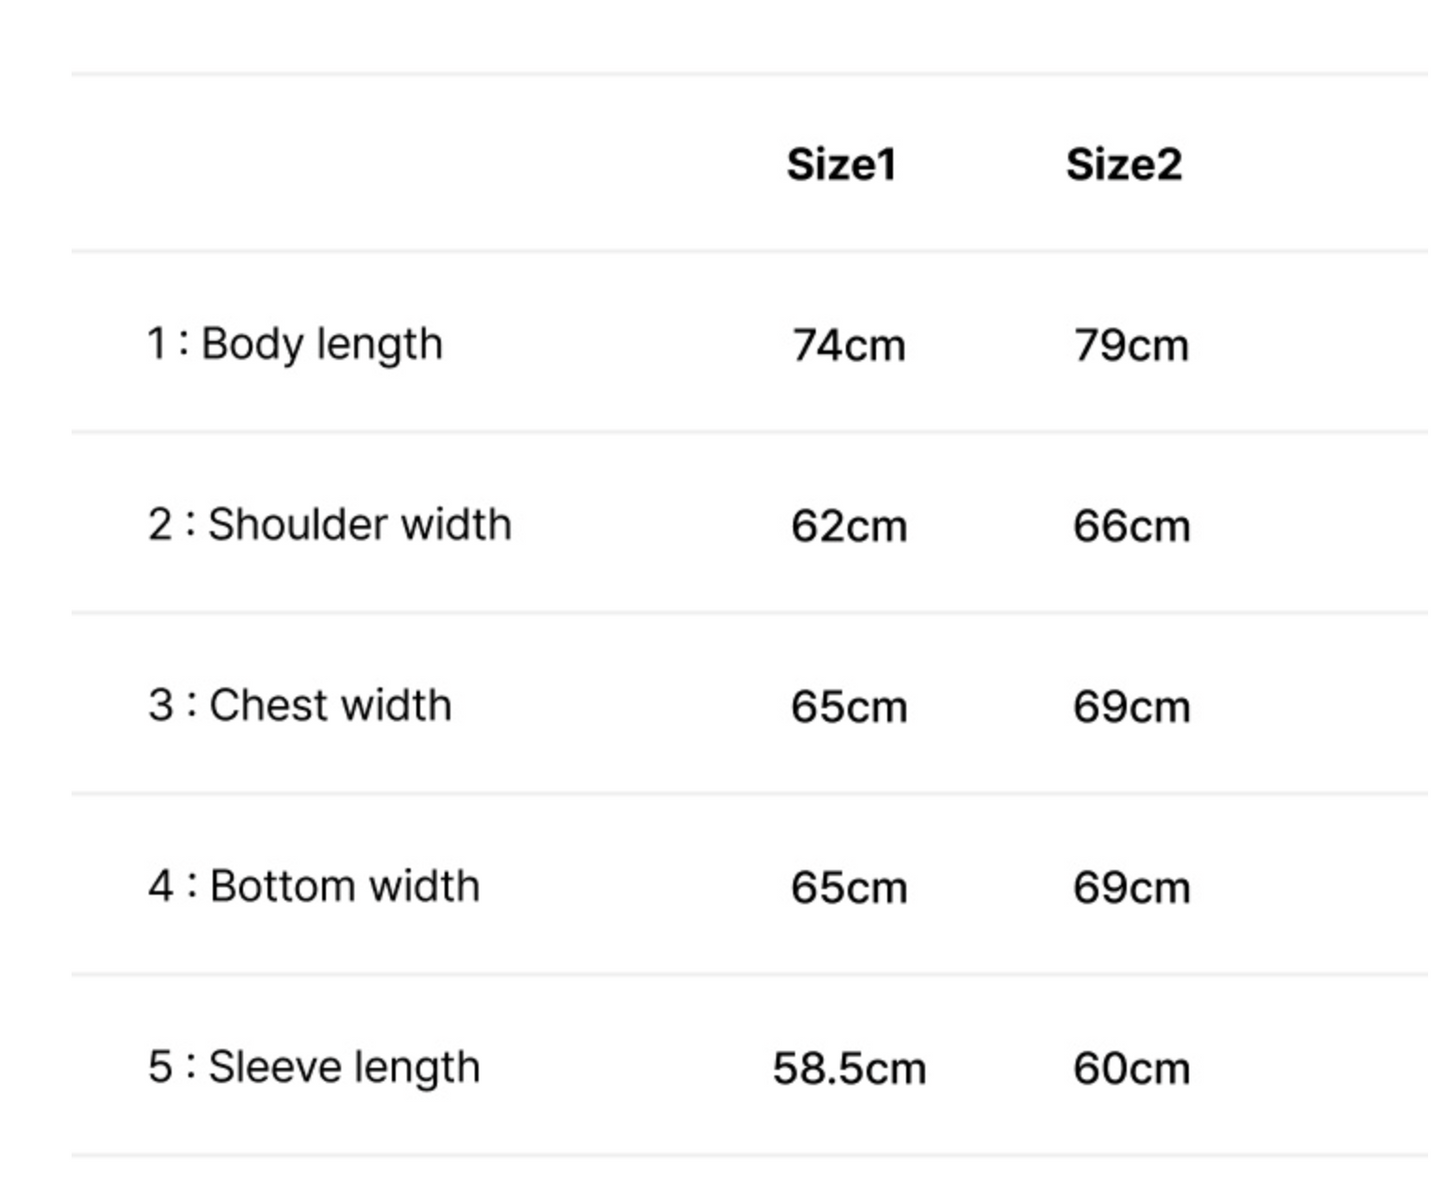
Task: Click the 79cm Body length value
Action: tap(1131, 346)
